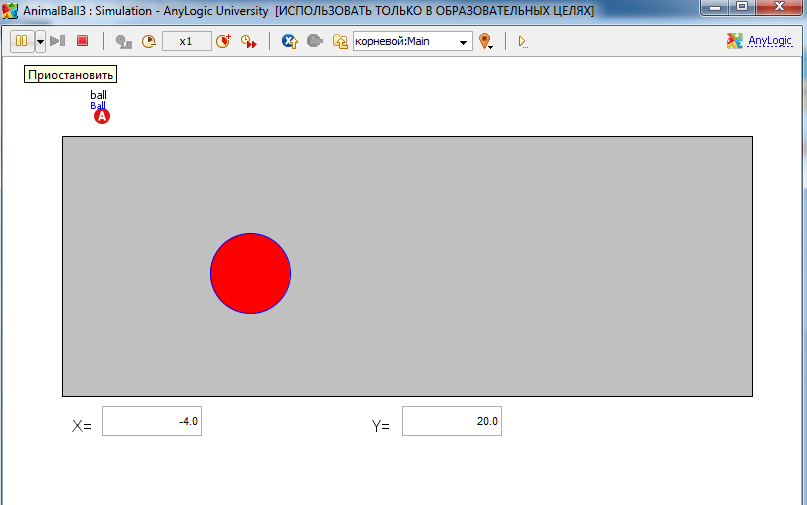This screenshot has height=505, width=807.
Task: Click the AnyLogic app icon in title bar
Action: coord(10,10)
